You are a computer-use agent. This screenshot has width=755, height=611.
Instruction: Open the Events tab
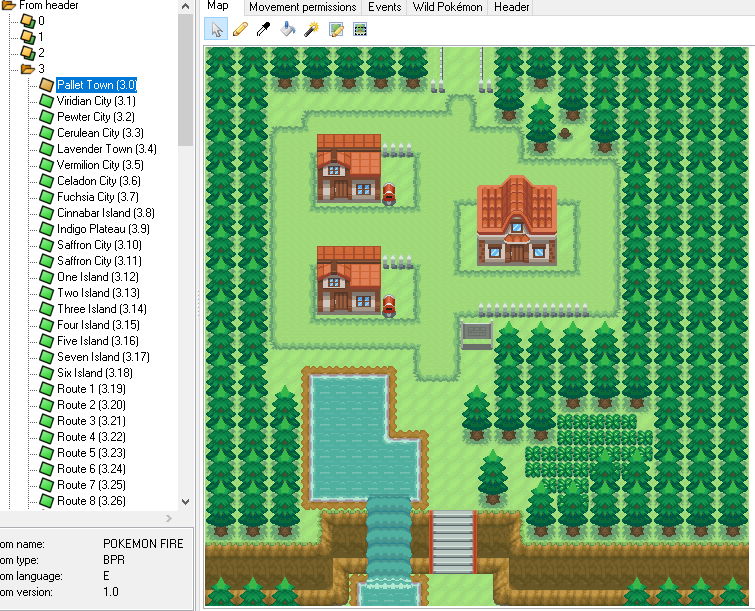click(384, 7)
